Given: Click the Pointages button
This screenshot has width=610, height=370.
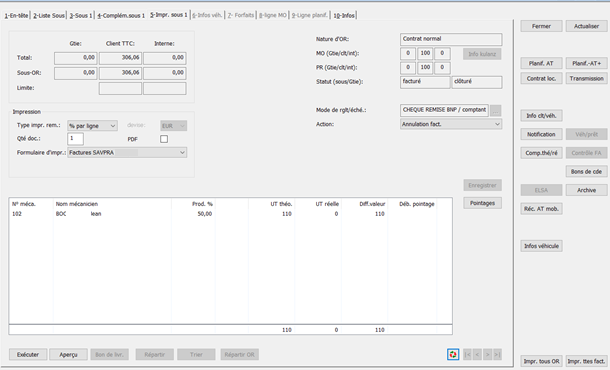Looking at the screenshot, I should [x=482, y=203].
